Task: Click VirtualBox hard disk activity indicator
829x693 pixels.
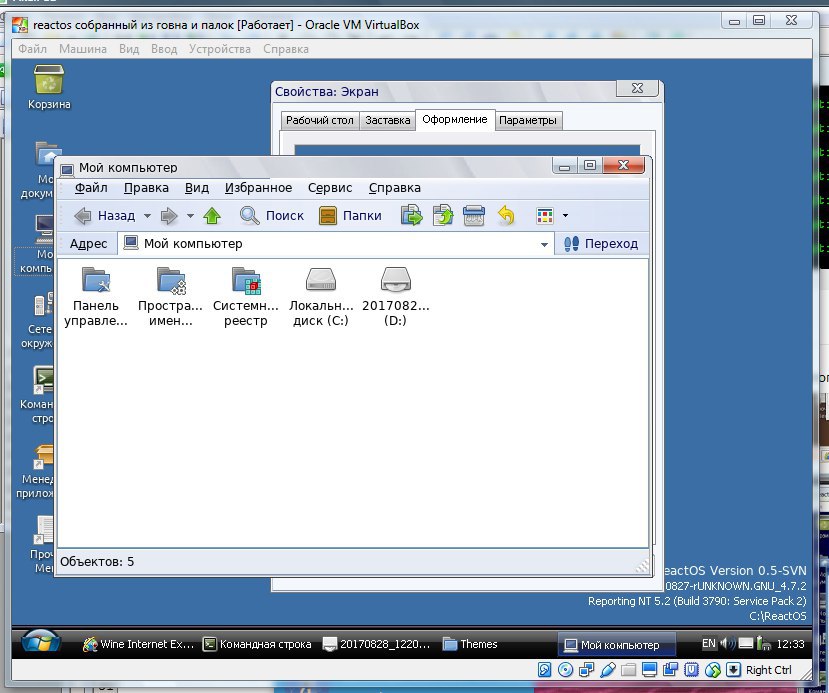Action: coord(545,670)
